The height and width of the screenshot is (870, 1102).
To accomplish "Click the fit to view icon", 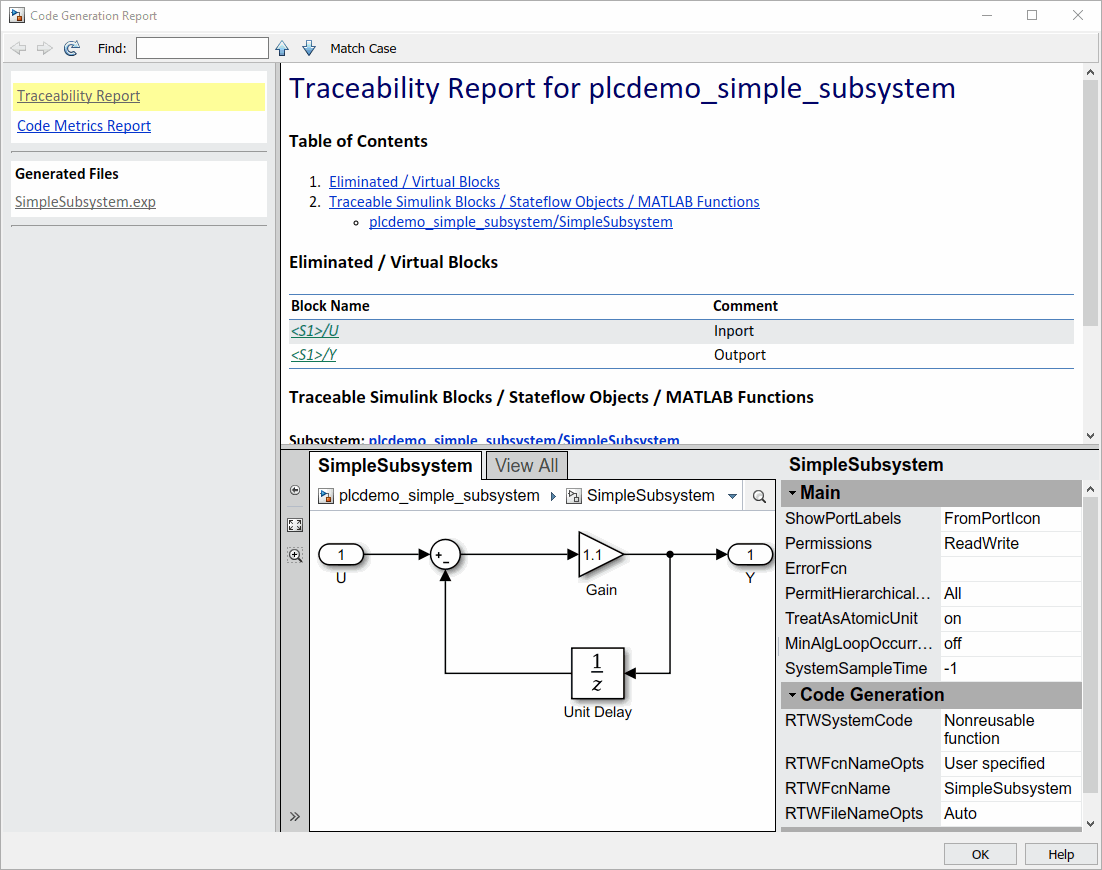I will 295,525.
